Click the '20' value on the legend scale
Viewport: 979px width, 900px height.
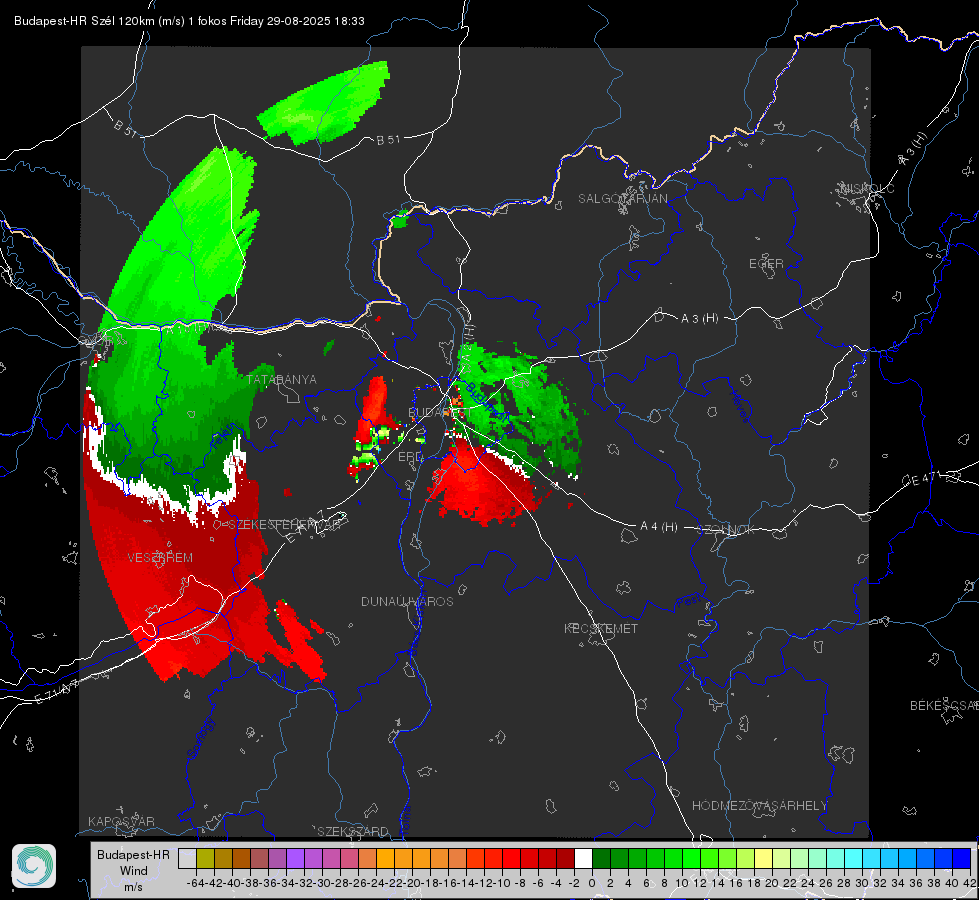coord(772,883)
